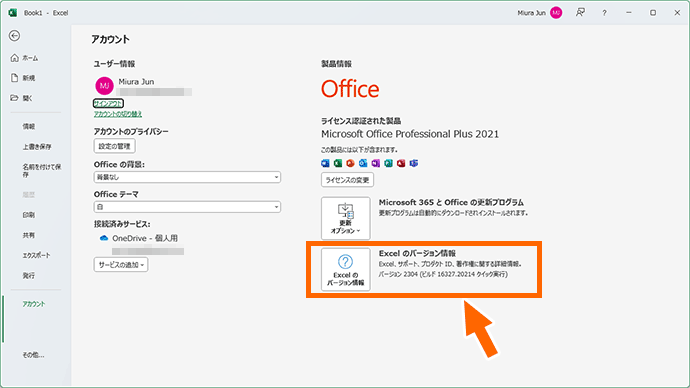This screenshot has width=690, height=388.
Task: Click the Miura Jun account in the title bar
Action: [x=540, y=13]
